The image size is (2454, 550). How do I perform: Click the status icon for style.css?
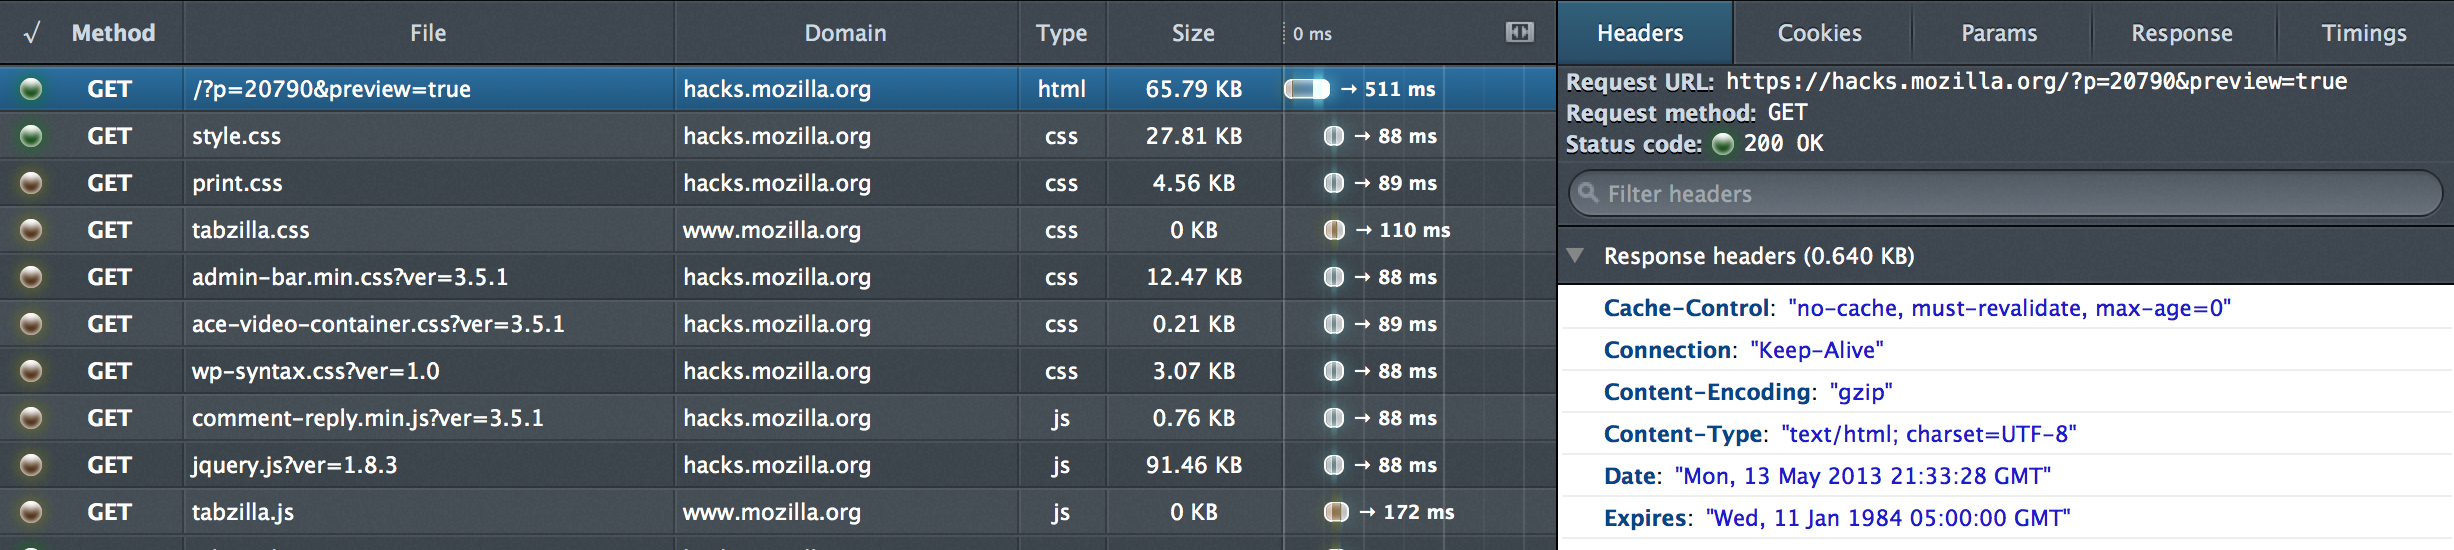31,136
